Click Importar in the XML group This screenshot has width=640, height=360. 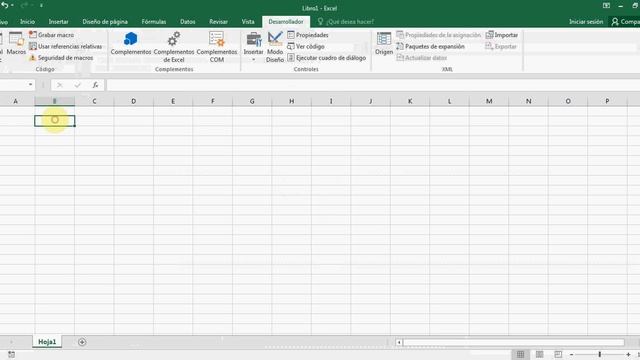click(502, 35)
